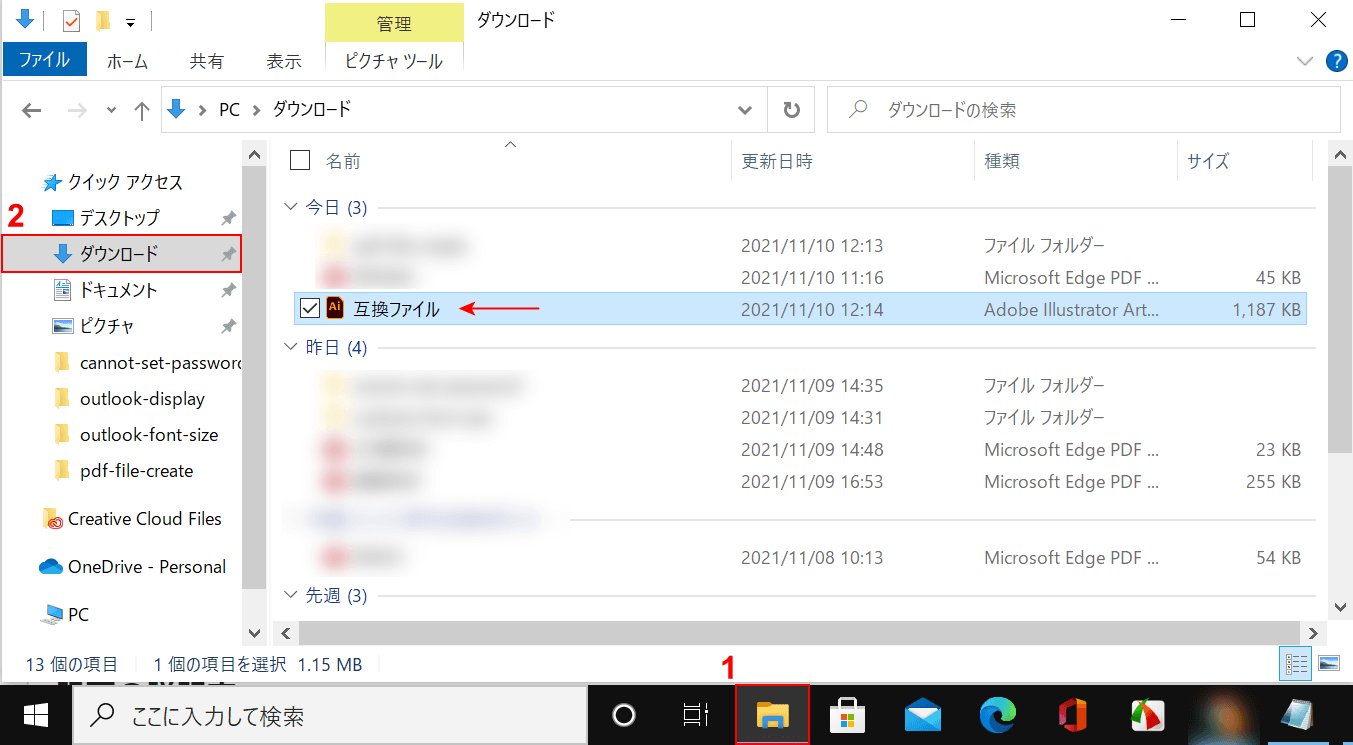Click the Adobe Illustrator icon of 互換ファイル
The image size is (1353, 745).
336,309
